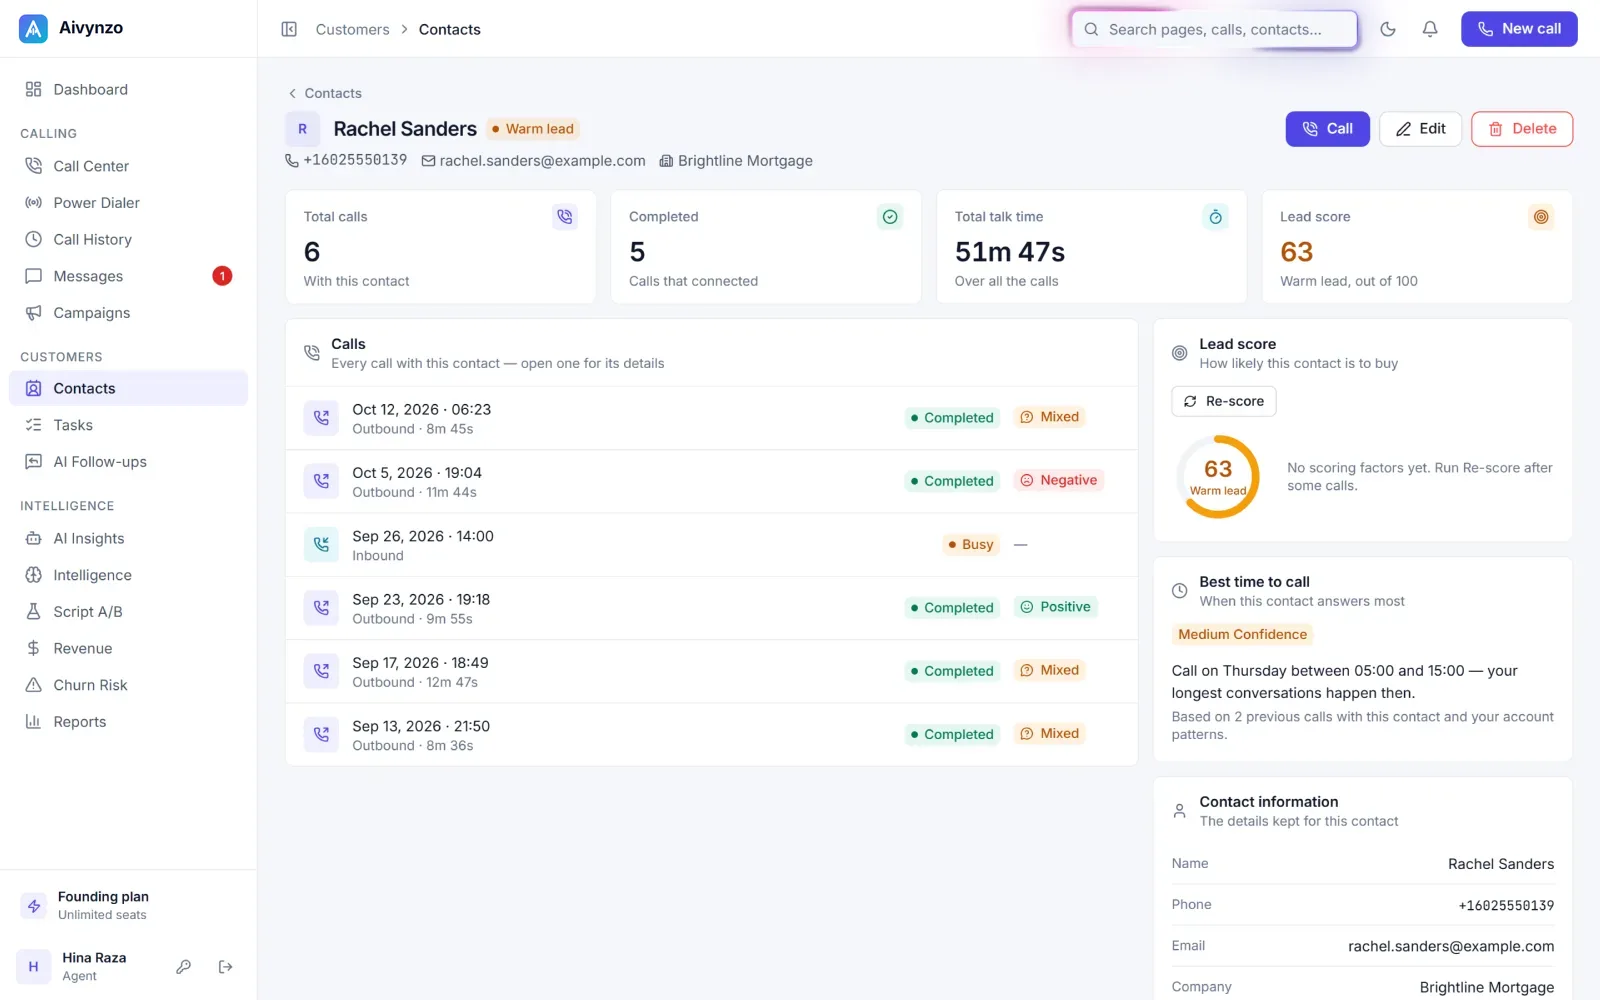This screenshot has height=1000, width=1600.
Task: Go to Call Center
Action: point(128,166)
